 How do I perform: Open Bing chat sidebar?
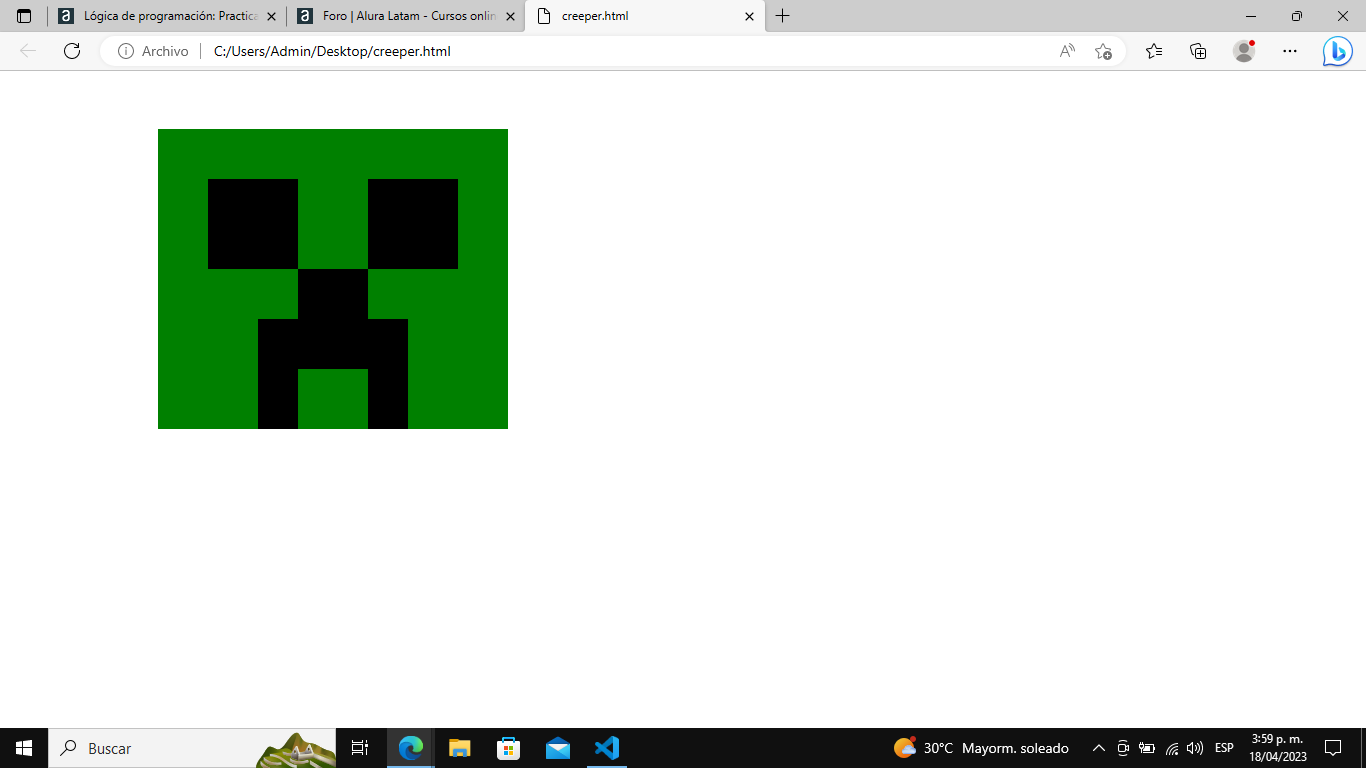pyautogui.click(x=1337, y=51)
